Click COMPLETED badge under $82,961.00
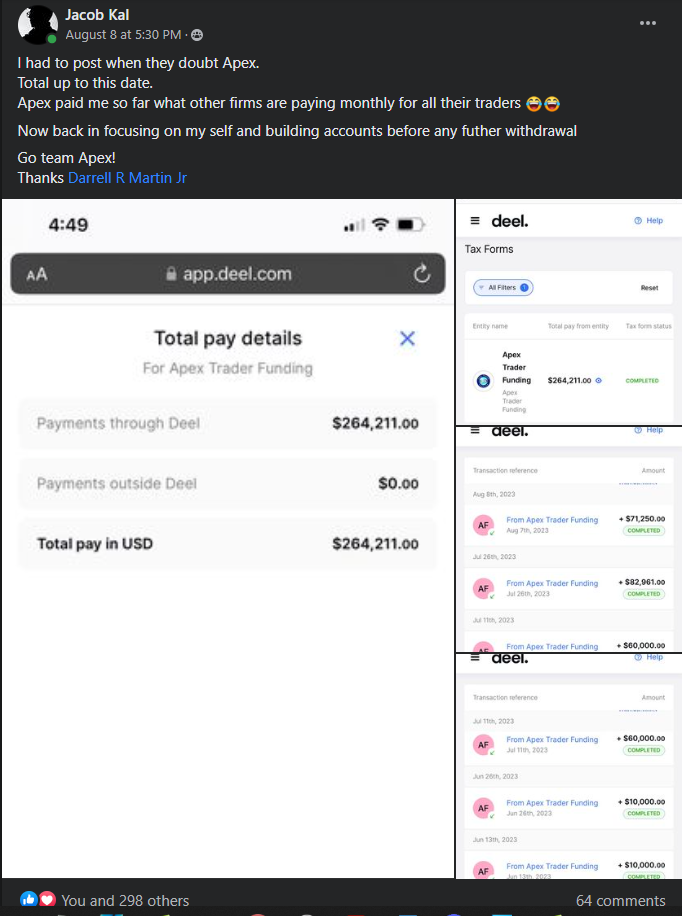This screenshot has height=916, width=682. (644, 594)
